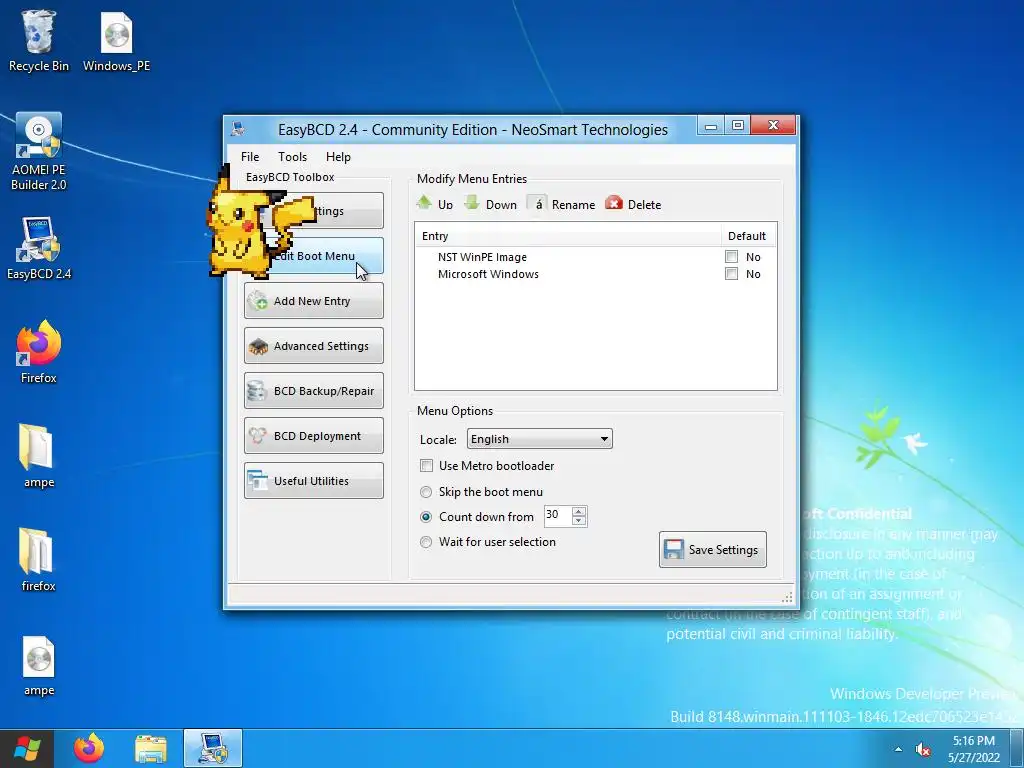
Task: Click the countdown value field showing 30
Action: click(x=558, y=515)
